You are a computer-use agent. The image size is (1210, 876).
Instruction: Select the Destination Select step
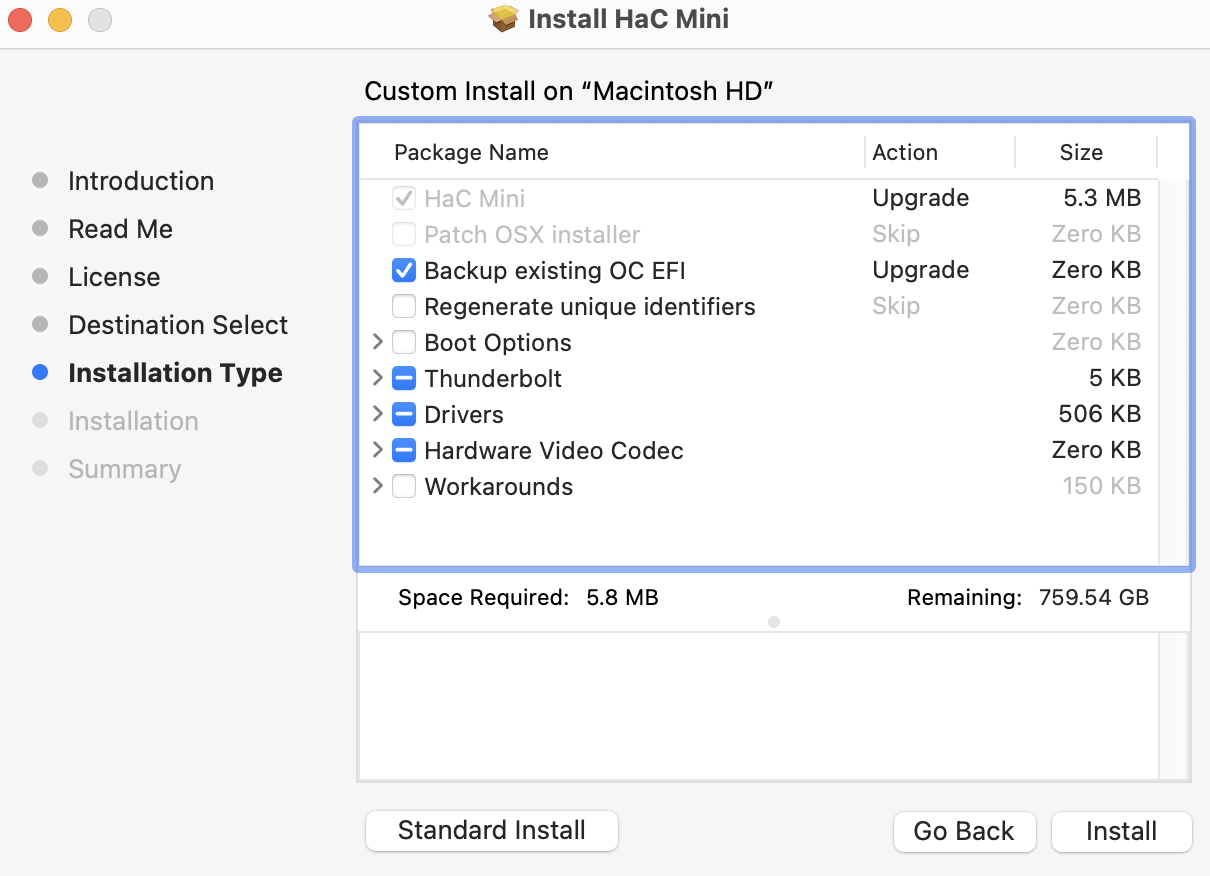[178, 325]
